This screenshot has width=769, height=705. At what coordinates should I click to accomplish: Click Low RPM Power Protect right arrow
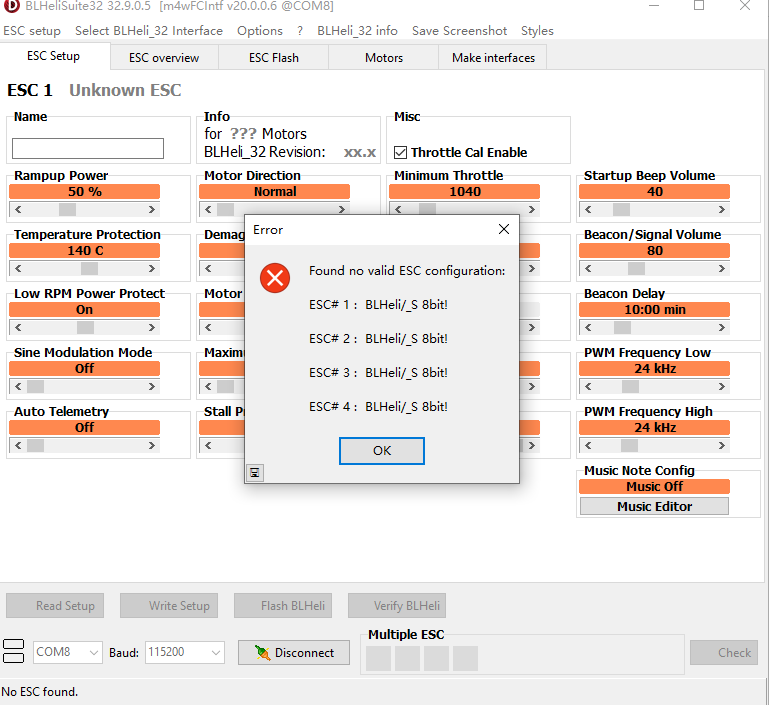pyautogui.click(x=152, y=327)
